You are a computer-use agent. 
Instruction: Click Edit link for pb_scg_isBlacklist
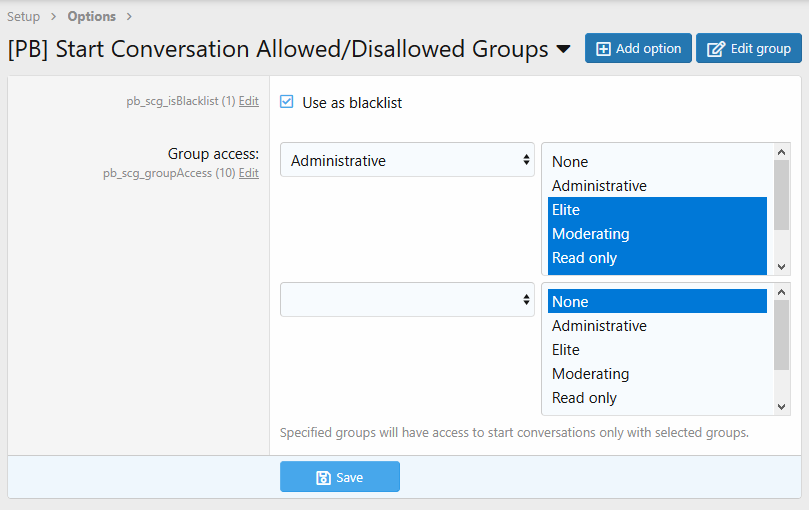point(248,101)
